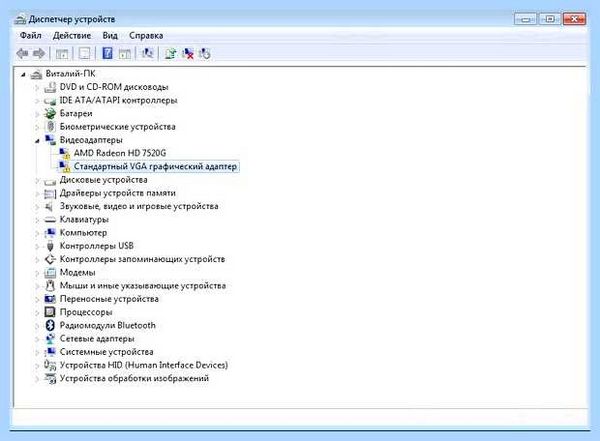Viewport: 600px width, 441px height.
Task: Select the Клавиатуры label
Action: tap(84, 220)
